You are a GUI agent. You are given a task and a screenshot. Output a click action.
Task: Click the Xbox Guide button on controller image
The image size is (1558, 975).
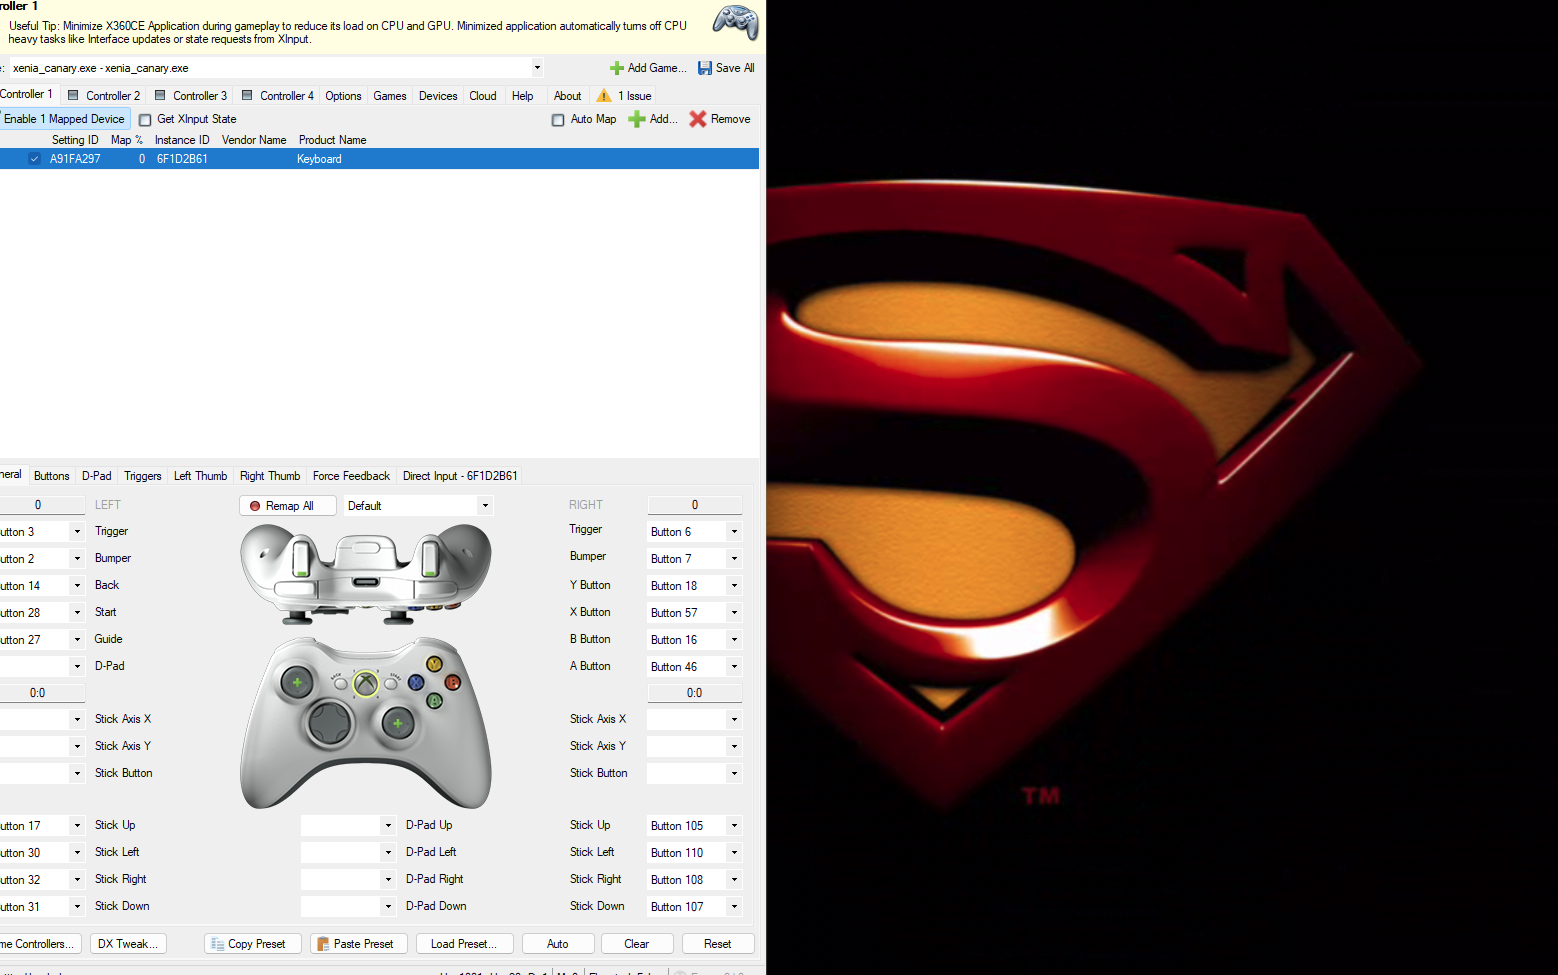[366, 684]
